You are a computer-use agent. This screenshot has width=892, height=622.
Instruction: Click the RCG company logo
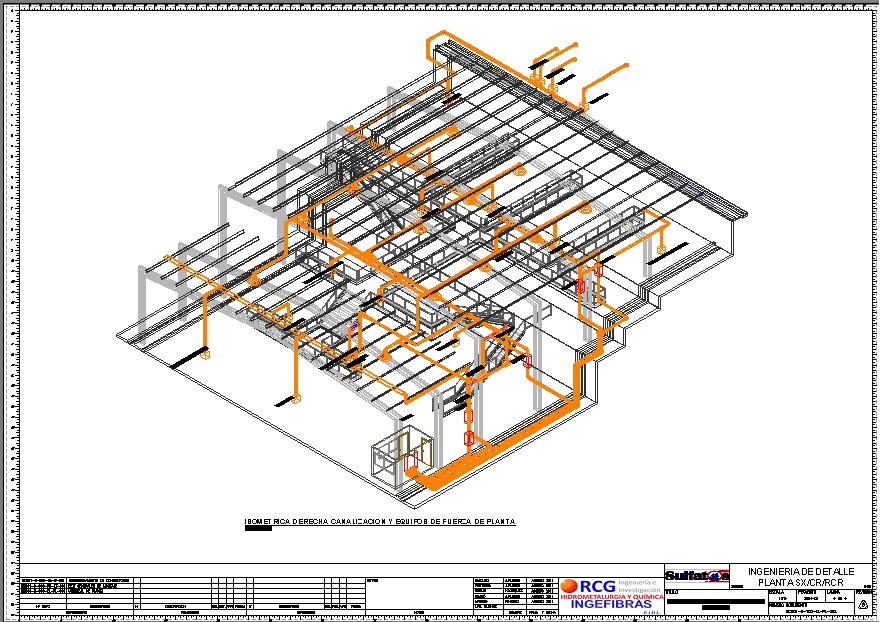(x=590, y=586)
